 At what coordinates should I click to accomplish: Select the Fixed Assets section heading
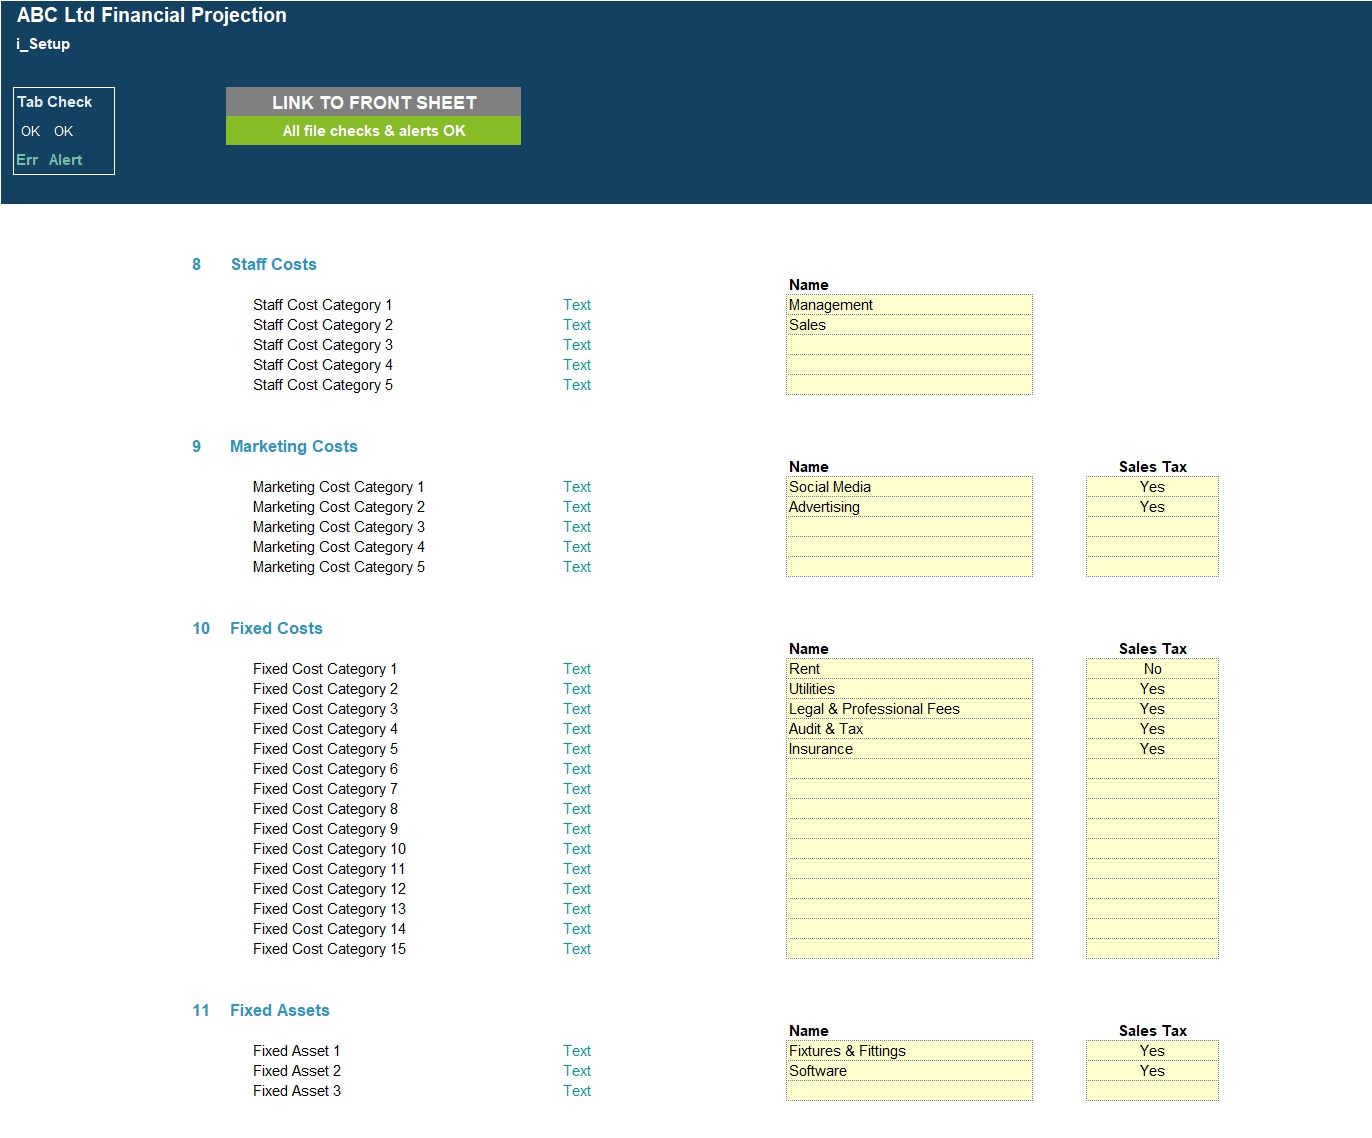pyautogui.click(x=279, y=1010)
